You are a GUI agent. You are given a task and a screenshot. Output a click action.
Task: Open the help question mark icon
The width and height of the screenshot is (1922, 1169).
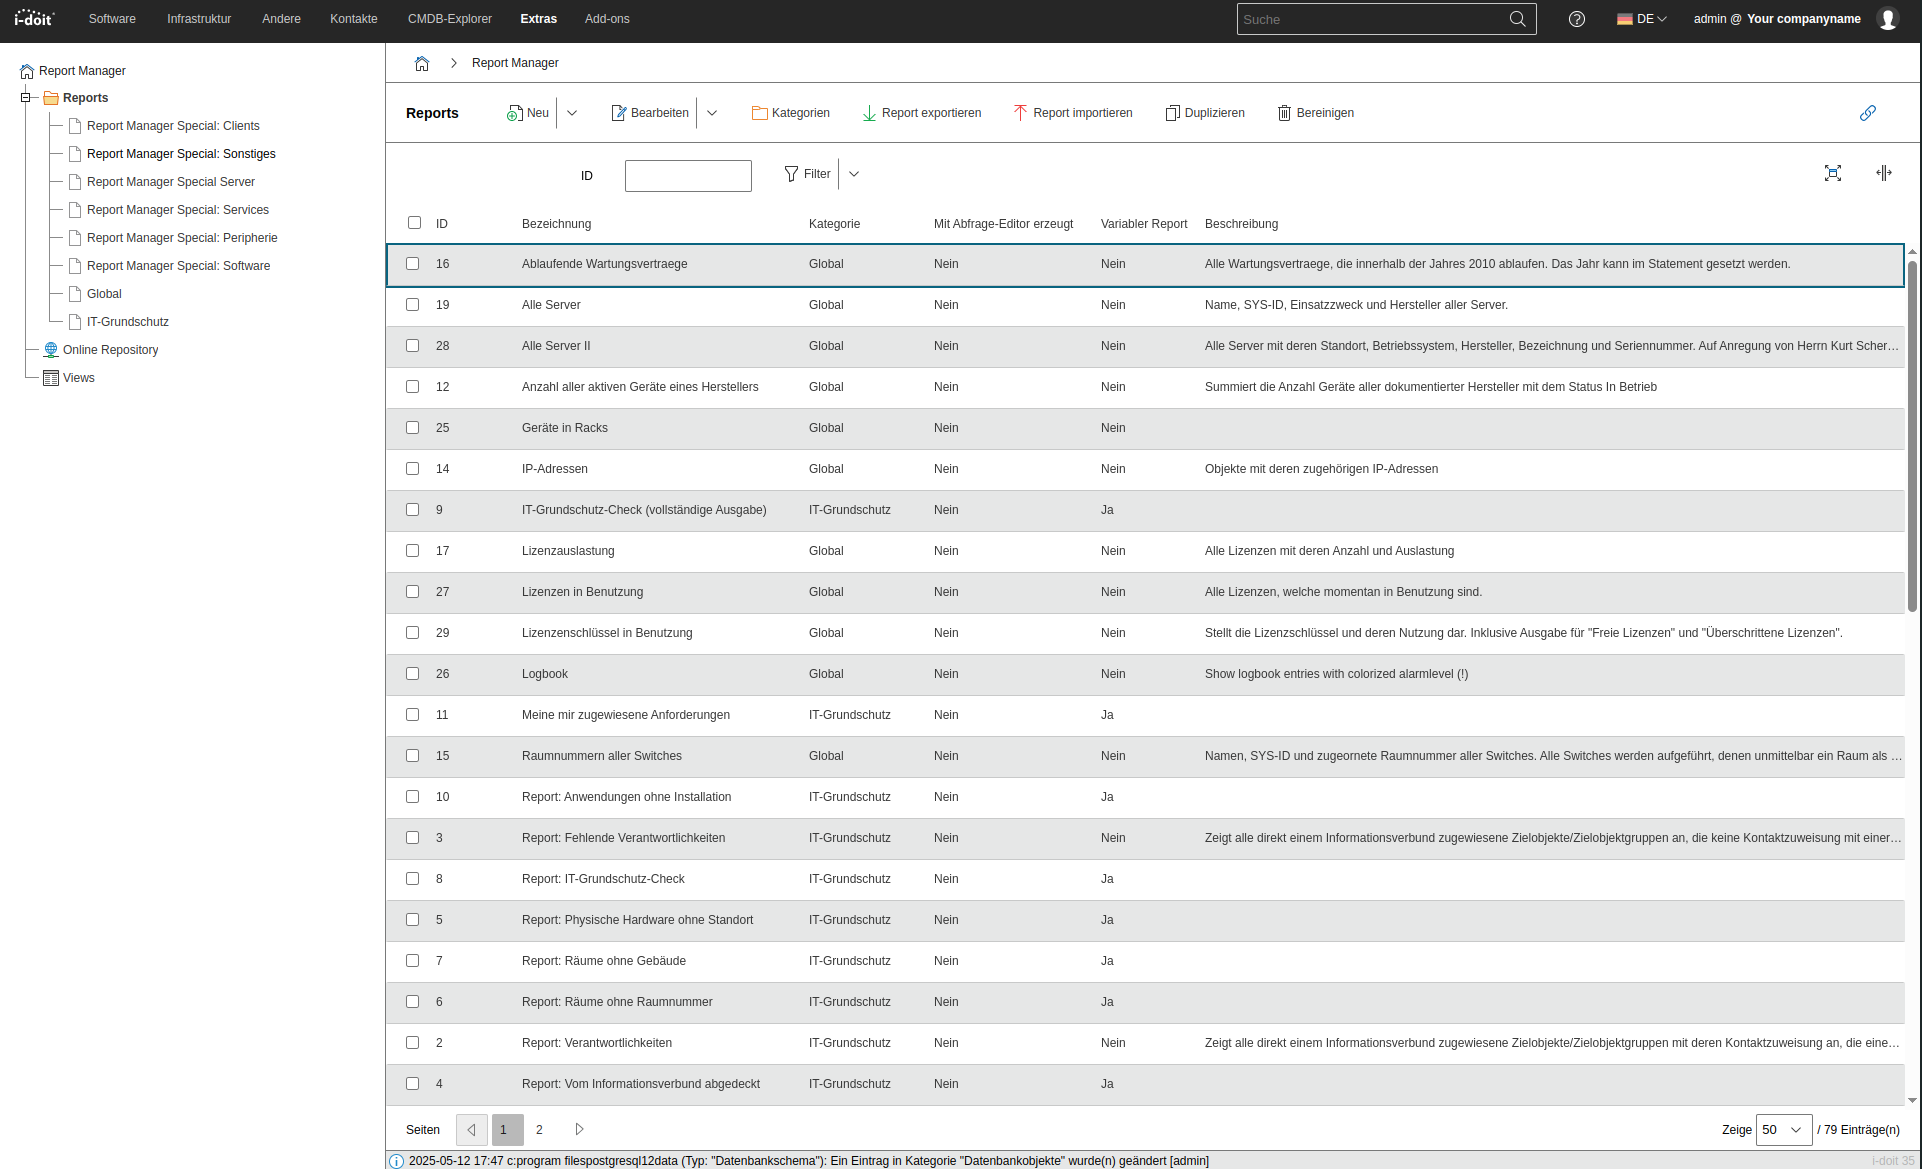click(1577, 19)
